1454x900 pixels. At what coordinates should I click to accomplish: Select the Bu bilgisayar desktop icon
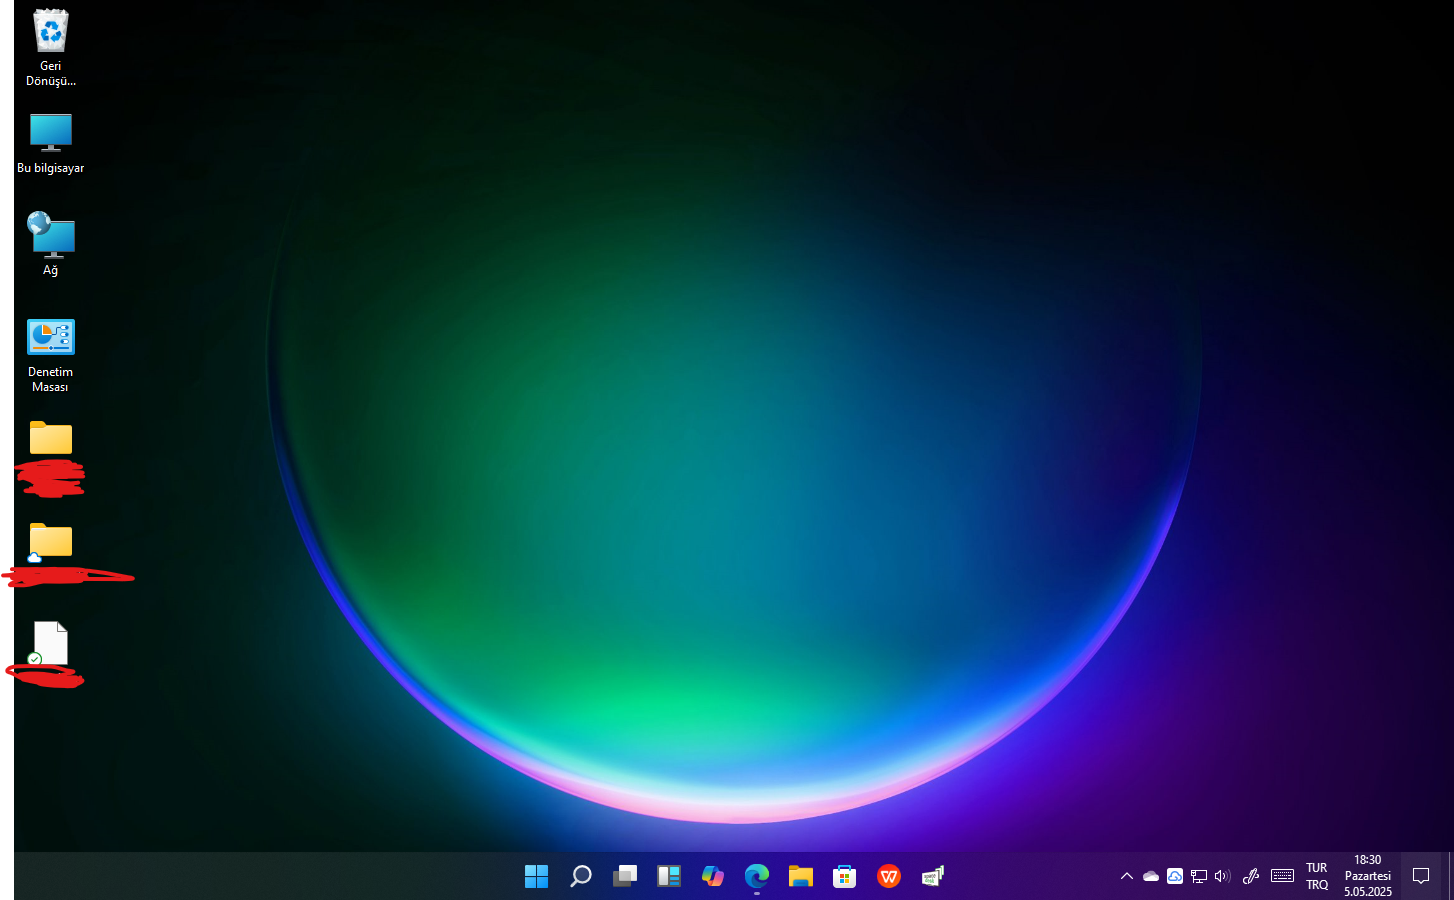tap(51, 144)
